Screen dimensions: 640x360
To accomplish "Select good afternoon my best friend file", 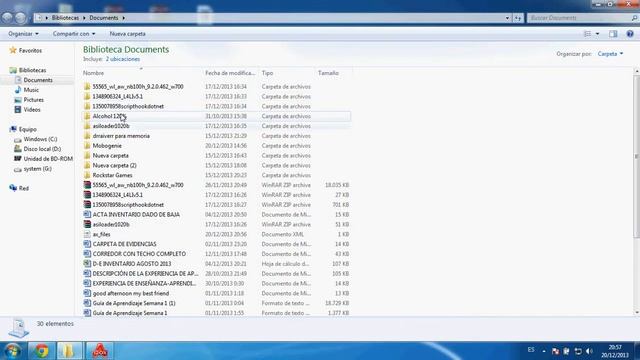I will pos(131,293).
